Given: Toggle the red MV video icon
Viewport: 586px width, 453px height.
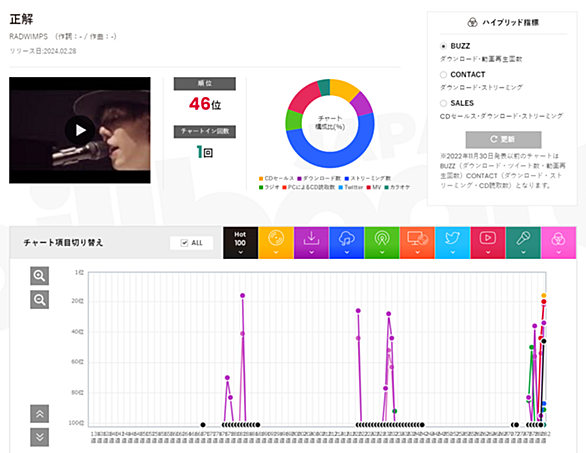Looking at the screenshot, I should point(488,243).
